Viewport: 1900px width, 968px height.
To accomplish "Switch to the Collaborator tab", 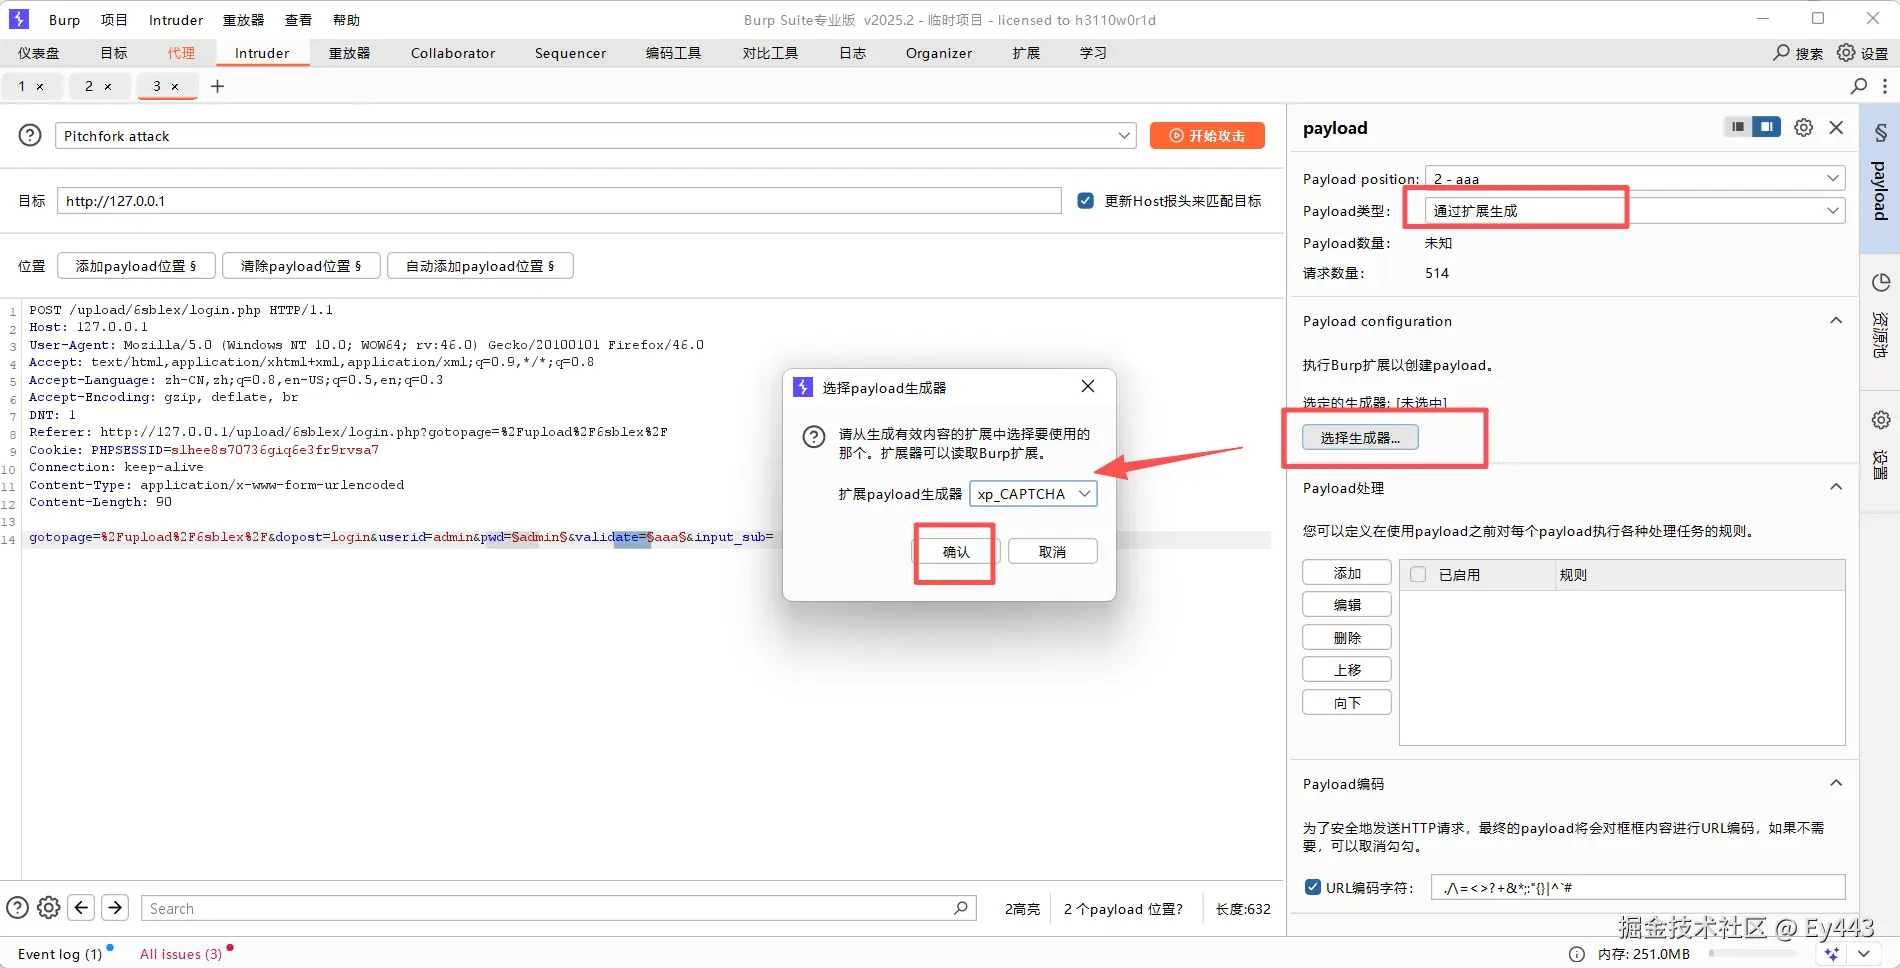I will point(453,53).
